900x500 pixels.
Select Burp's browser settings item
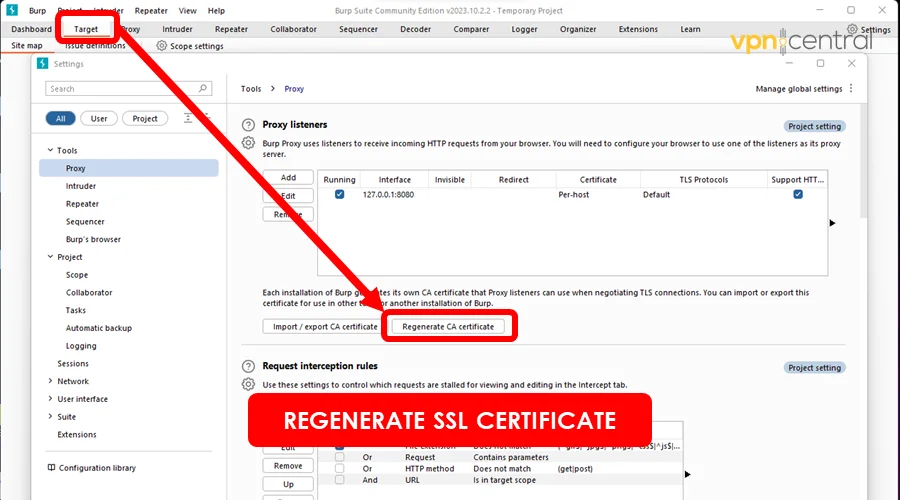coord(93,239)
